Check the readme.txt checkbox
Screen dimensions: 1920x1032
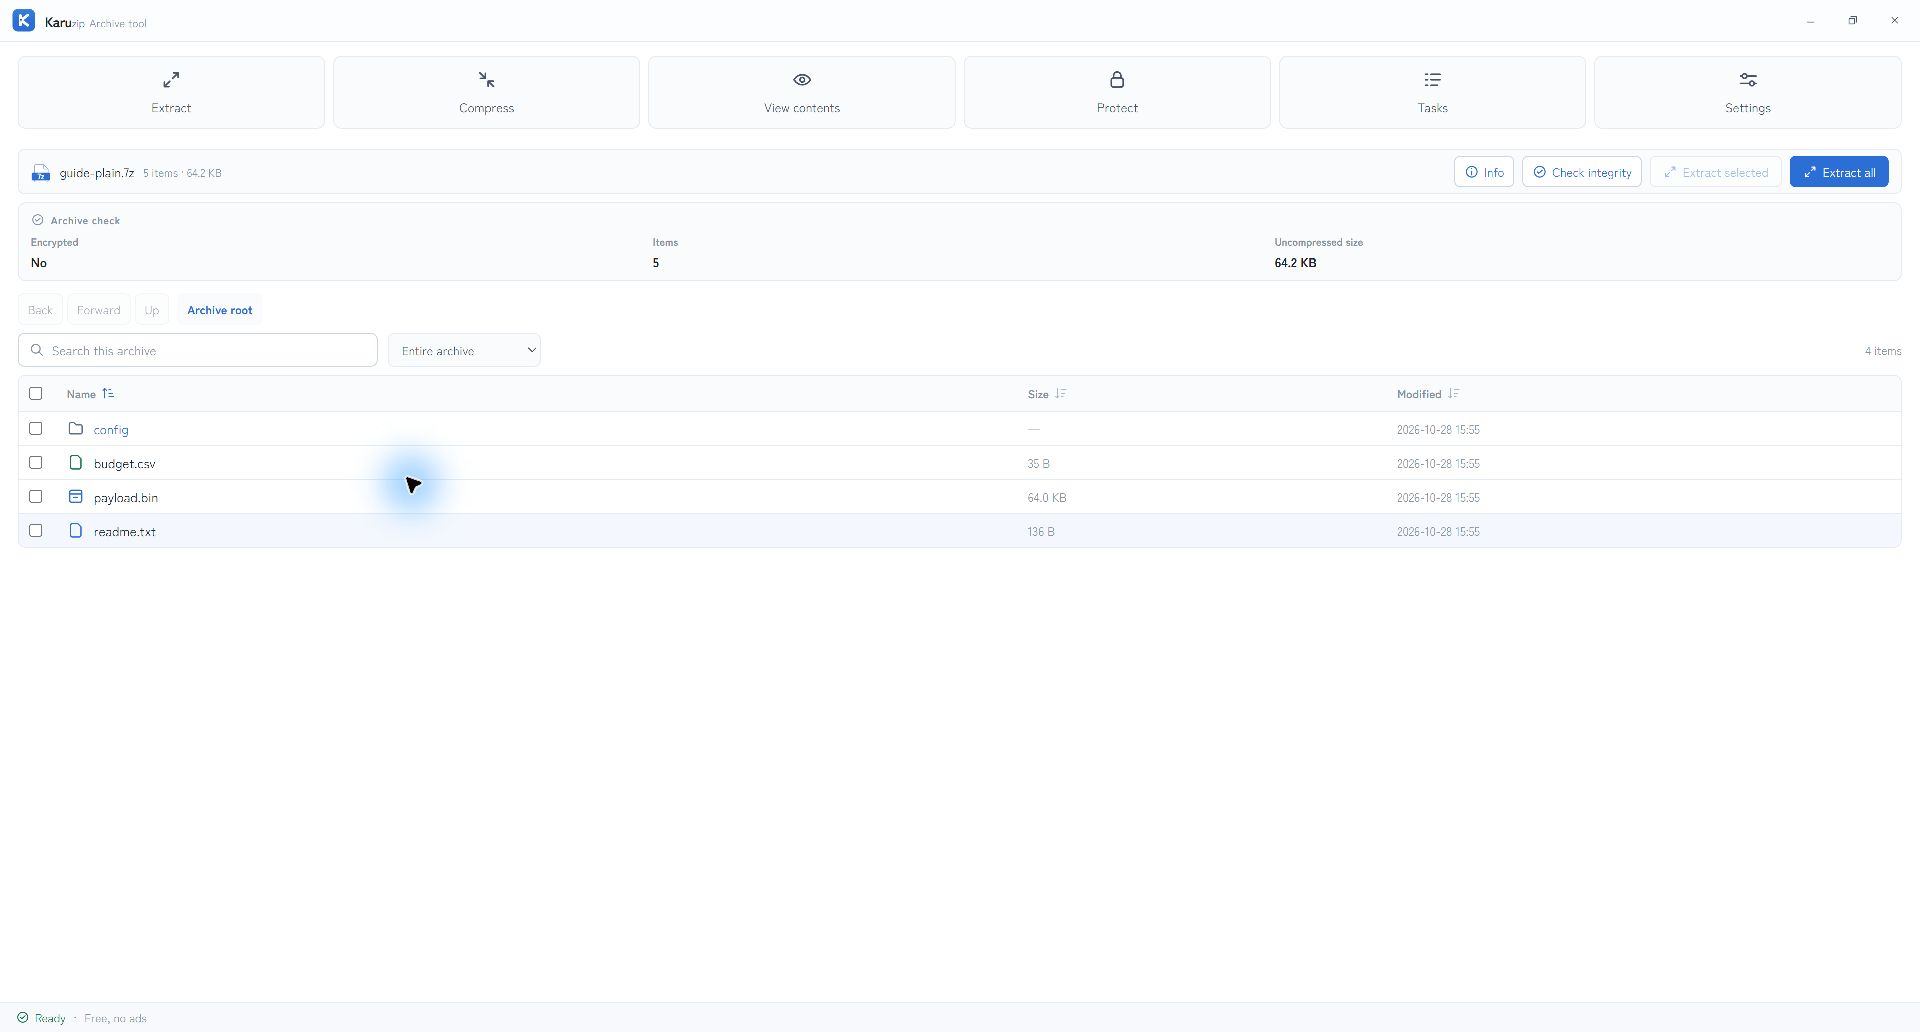pos(36,531)
